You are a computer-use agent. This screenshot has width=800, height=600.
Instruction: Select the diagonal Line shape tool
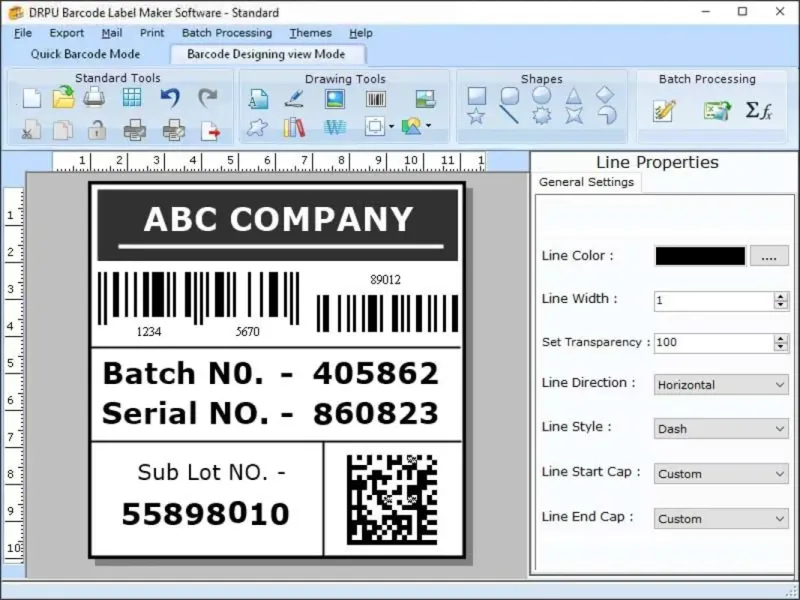509,115
